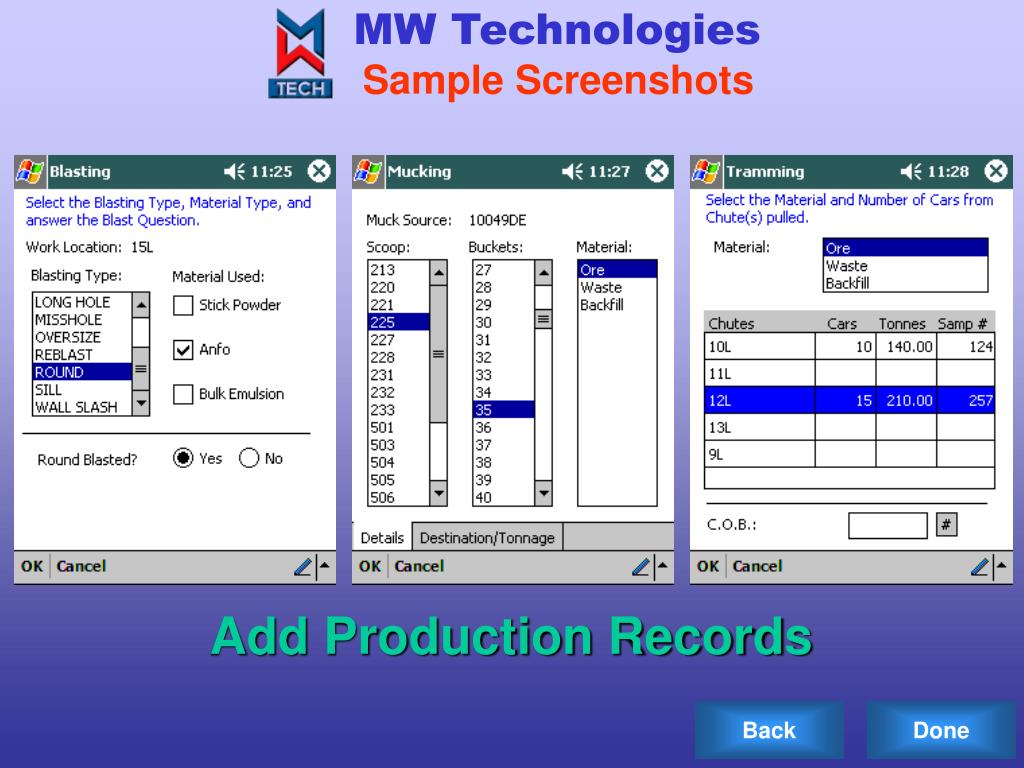
Task: Click OK in the Blasting window
Action: [32, 566]
